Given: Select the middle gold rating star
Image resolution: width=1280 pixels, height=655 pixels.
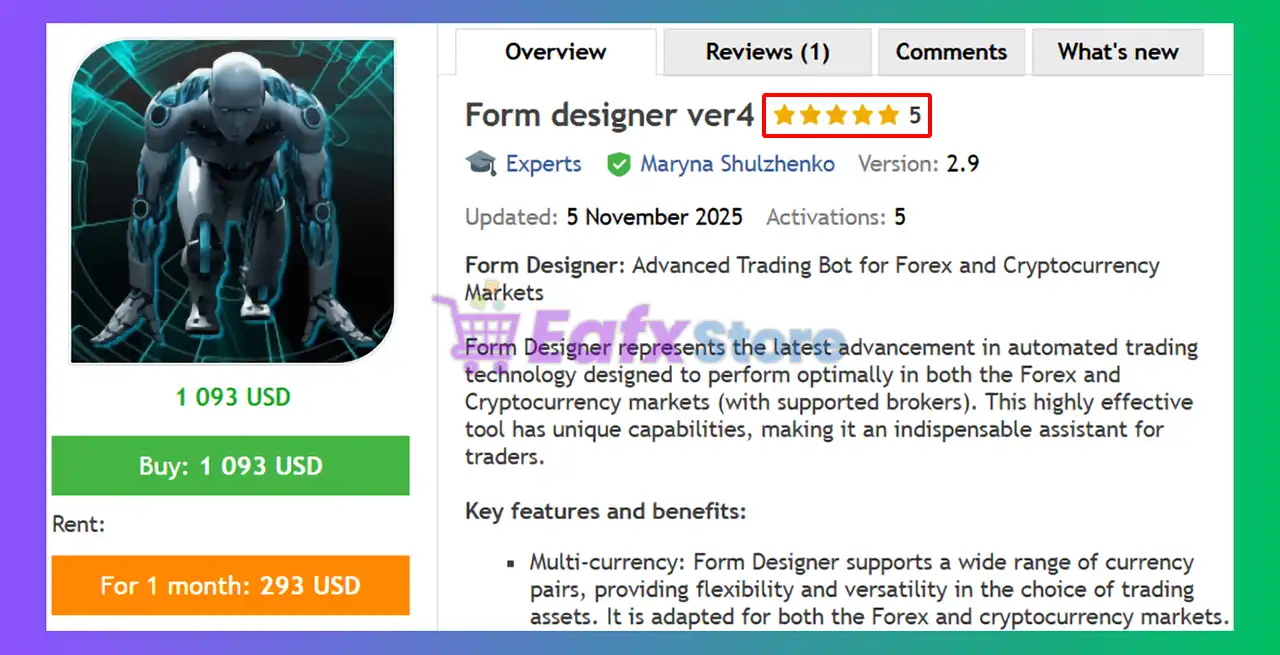Looking at the screenshot, I should (x=836, y=116).
